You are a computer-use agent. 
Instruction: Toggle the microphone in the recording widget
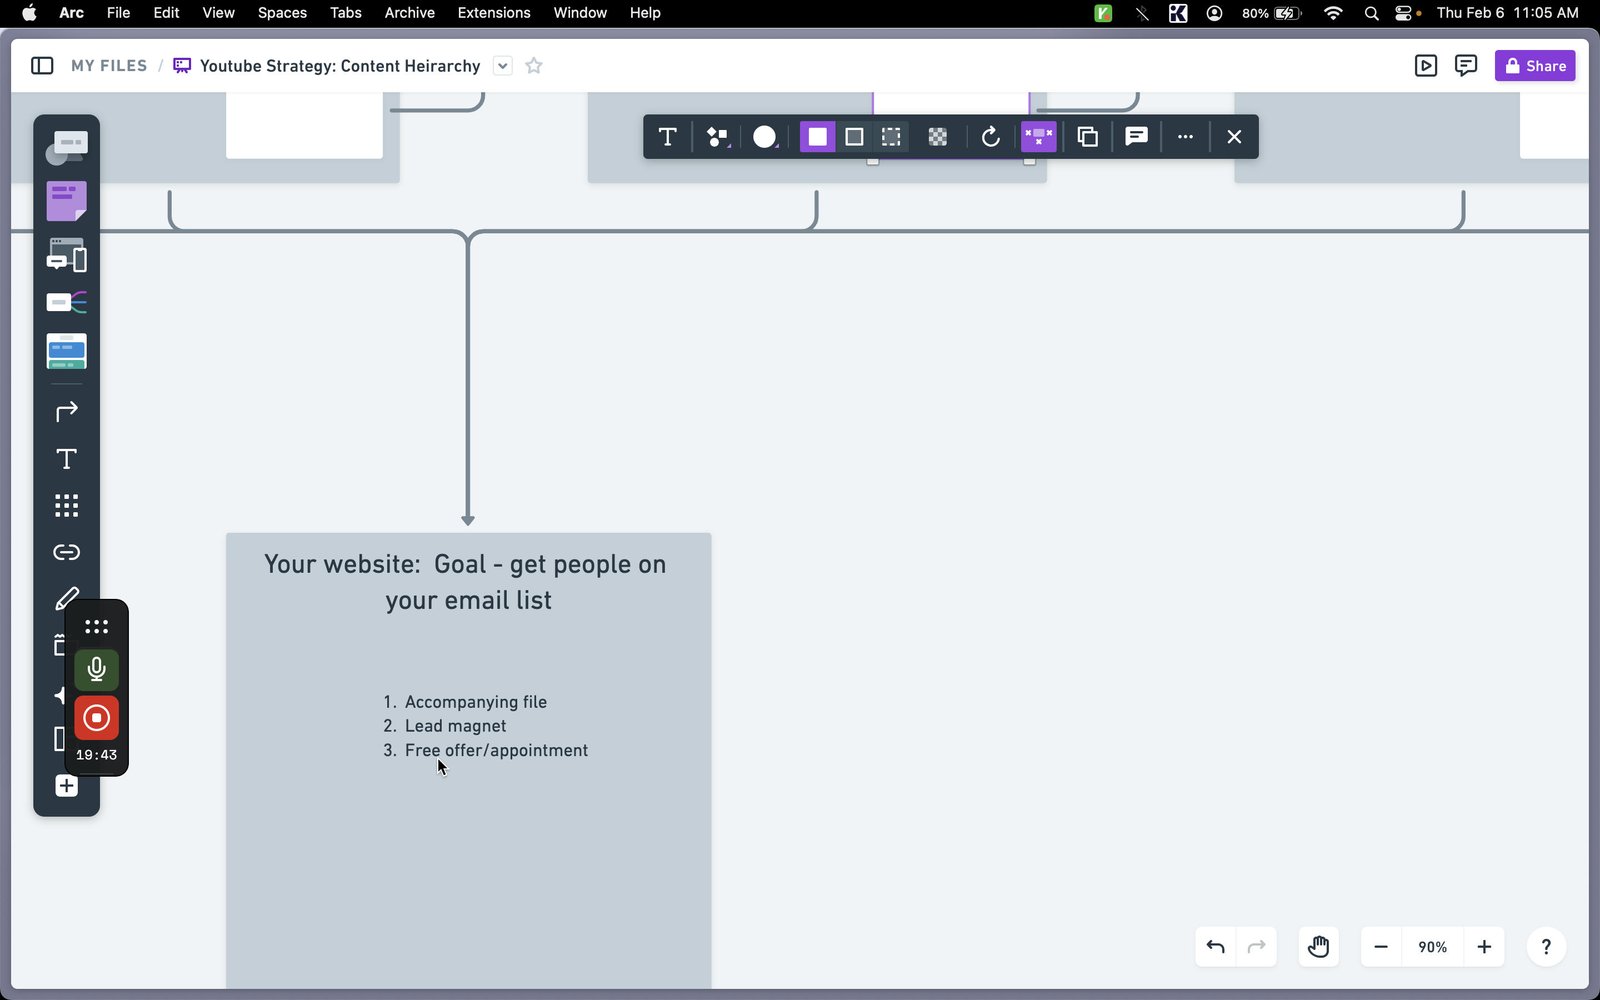96,669
